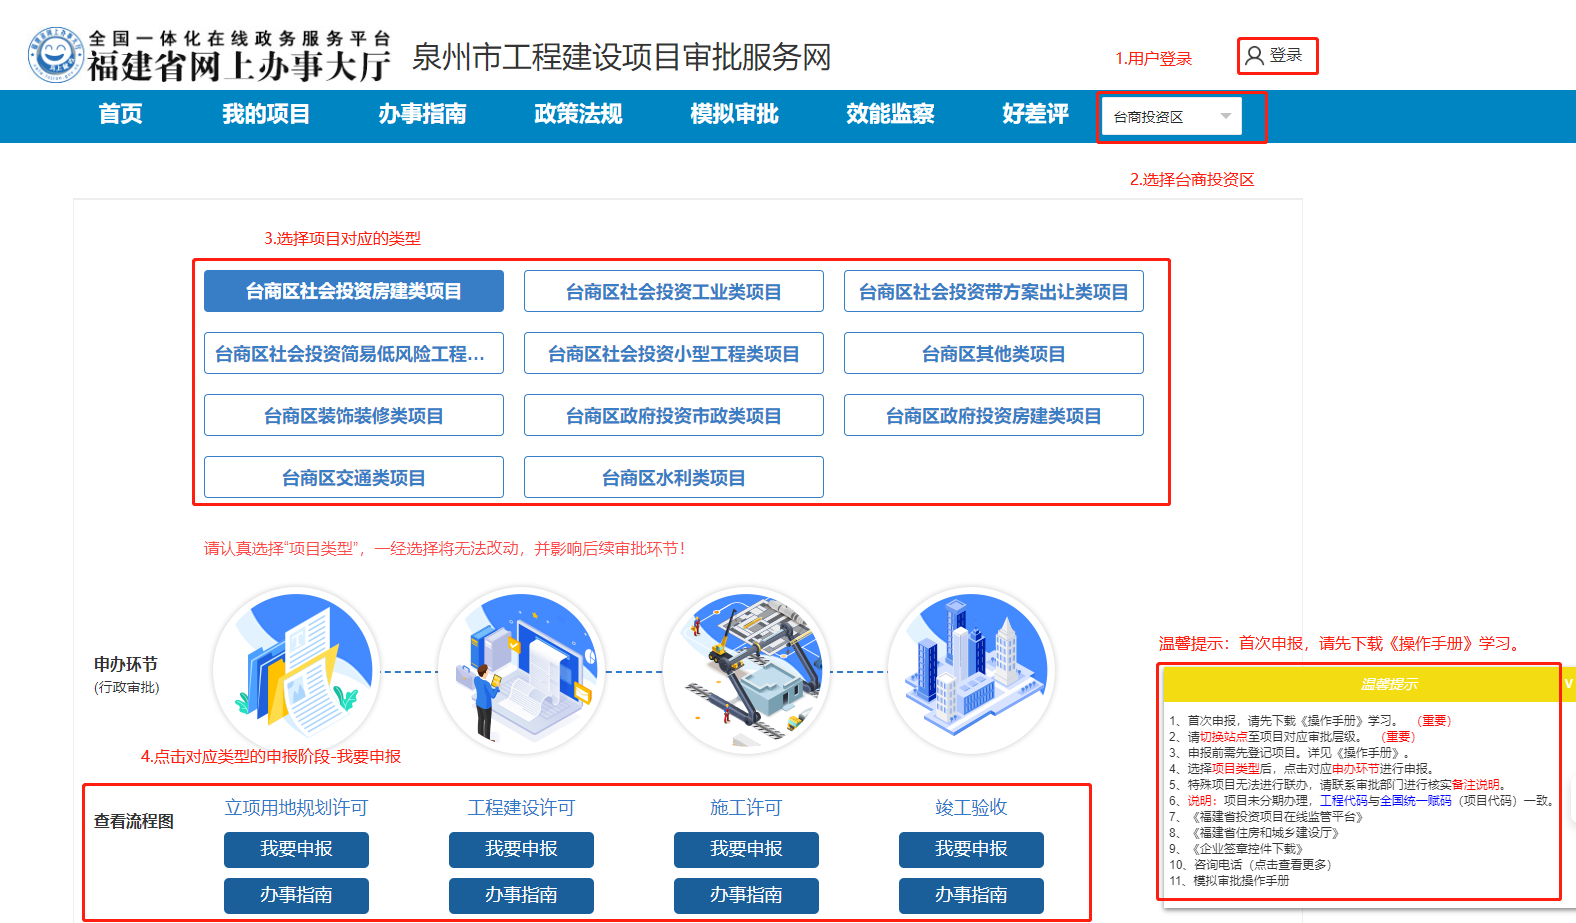Select the 台商区水利类项目 option
The width and height of the screenshot is (1576, 923).
click(673, 478)
